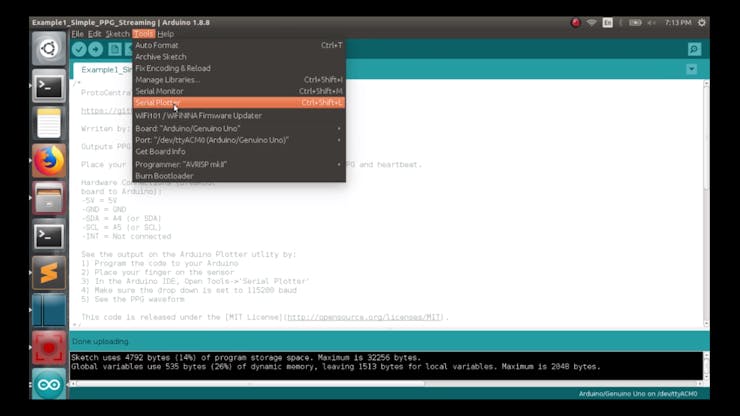The height and width of the screenshot is (416, 740).
Task: Click the 'Done uploading' status text
Action: tap(100, 341)
